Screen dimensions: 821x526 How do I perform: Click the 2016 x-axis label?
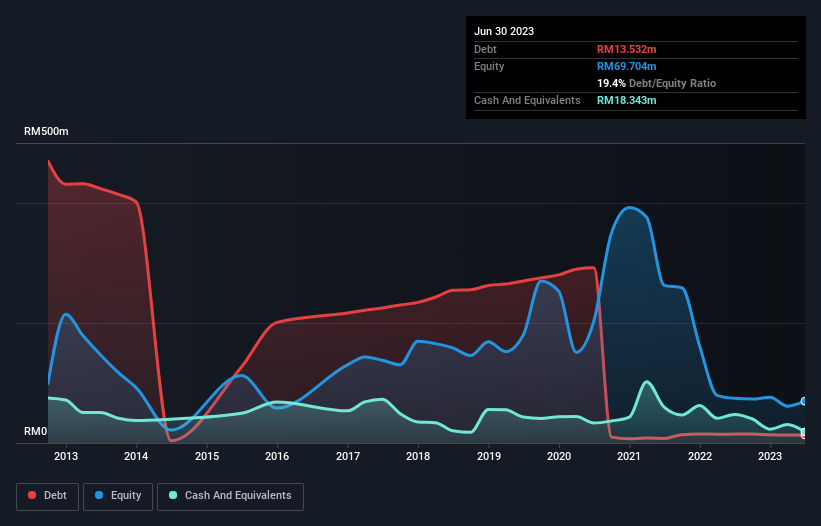[x=277, y=456]
